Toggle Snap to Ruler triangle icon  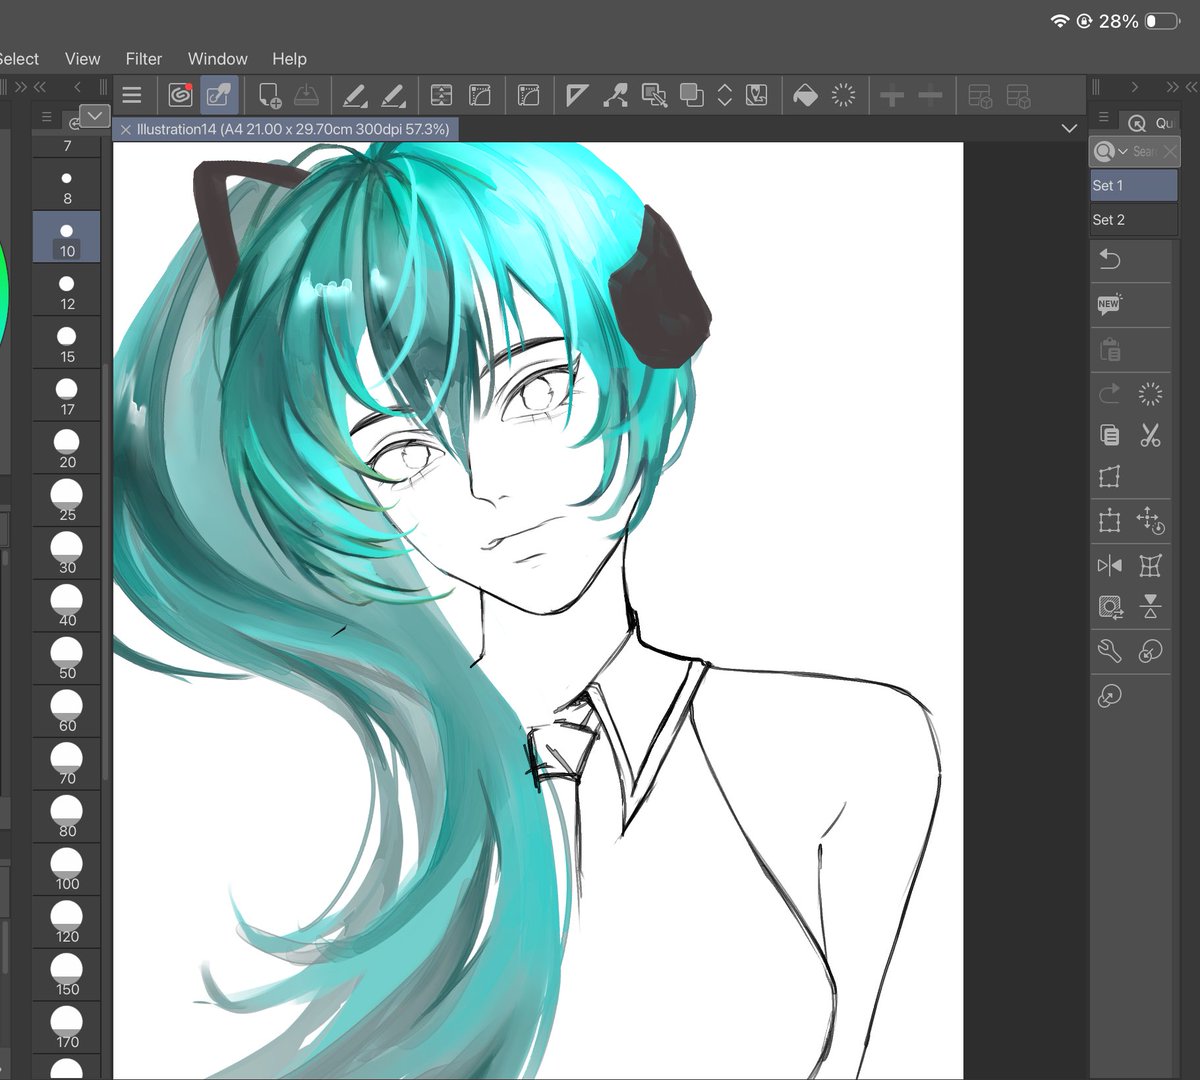577,96
